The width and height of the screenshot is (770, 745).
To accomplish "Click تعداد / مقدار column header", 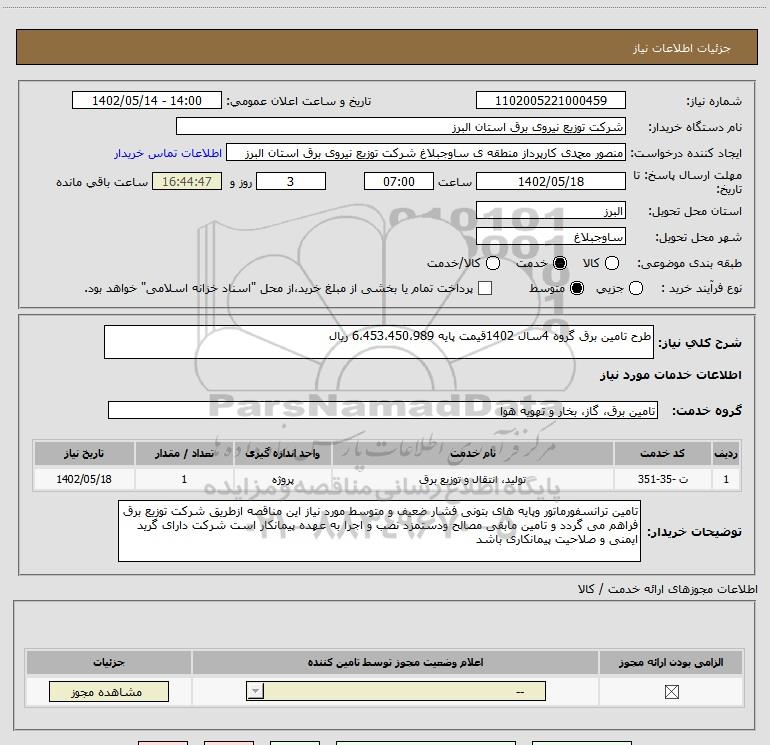I will [x=184, y=453].
